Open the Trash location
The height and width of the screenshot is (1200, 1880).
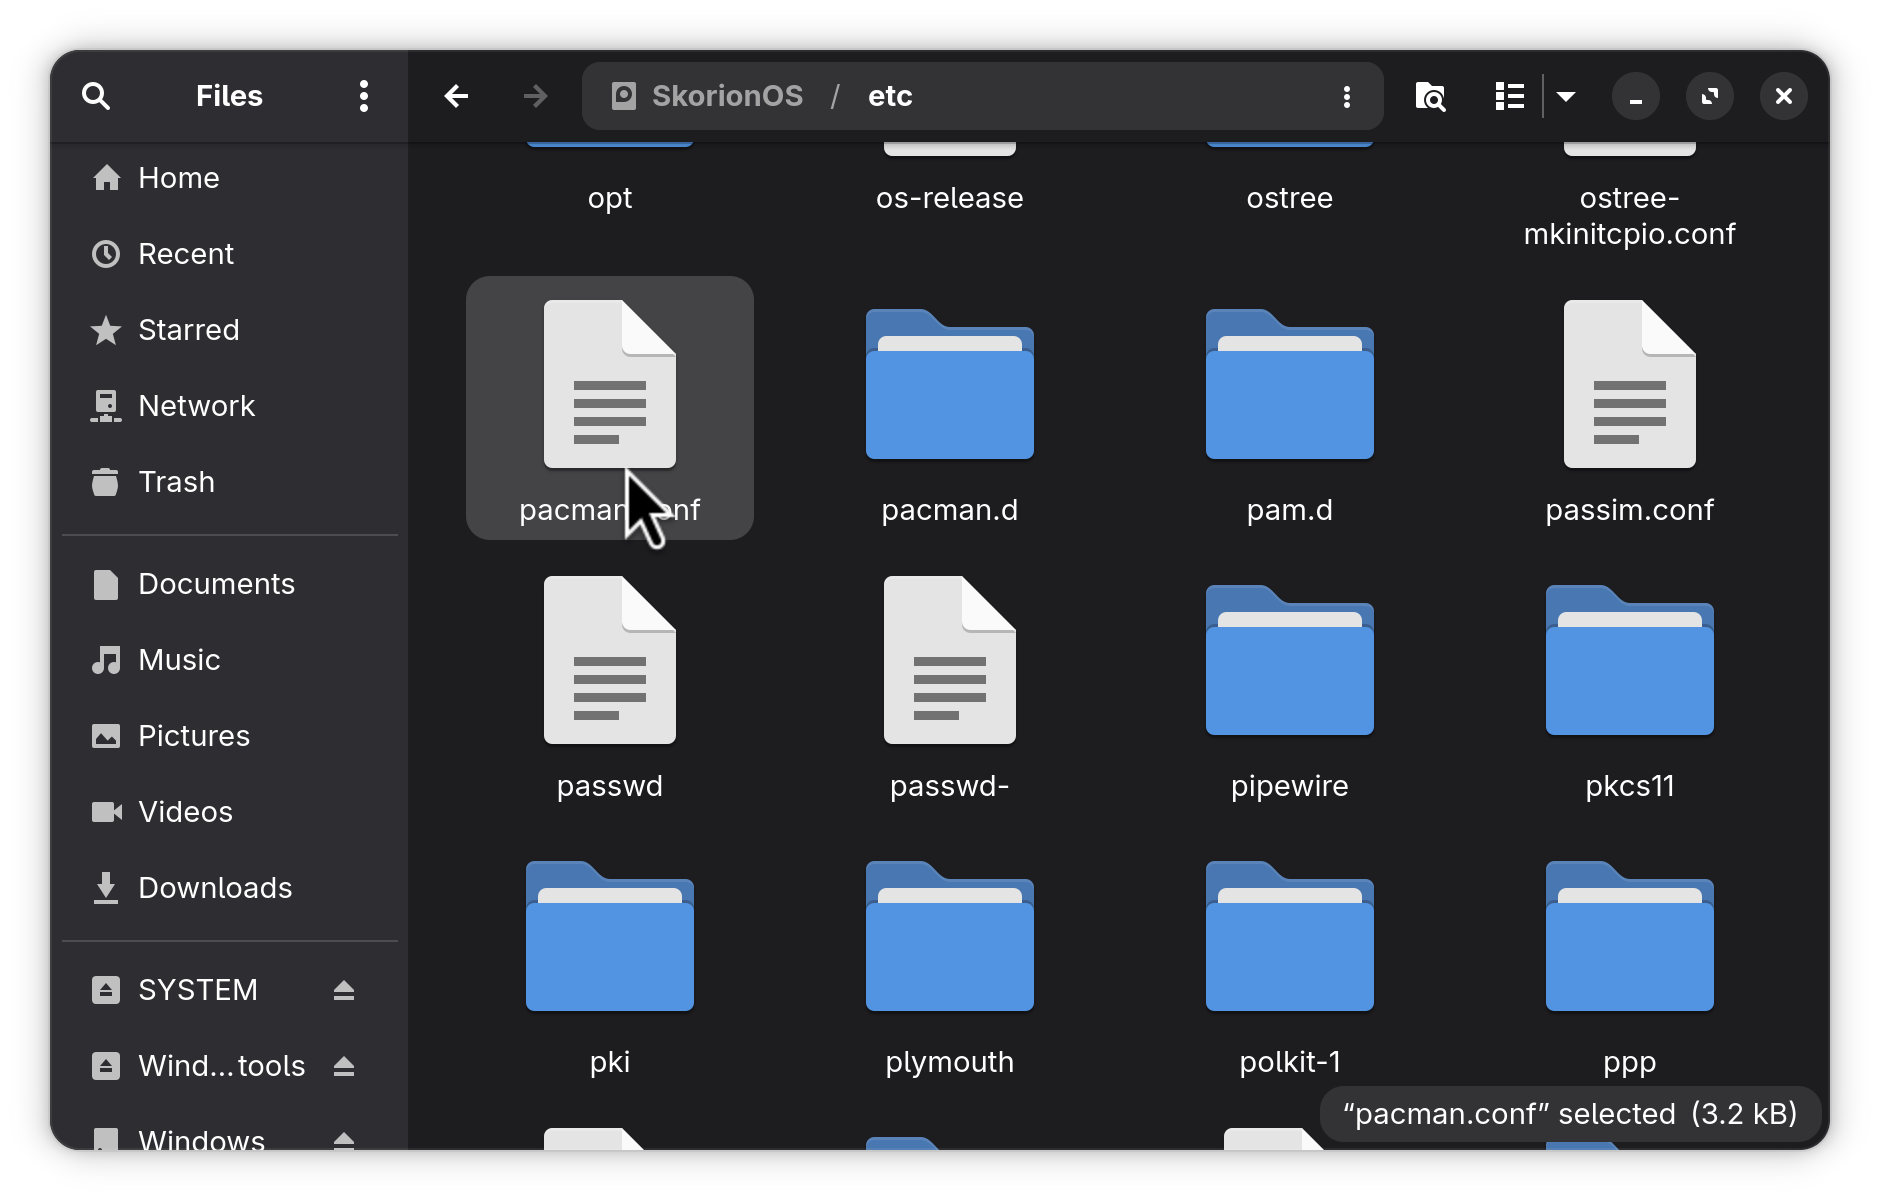tap(176, 482)
